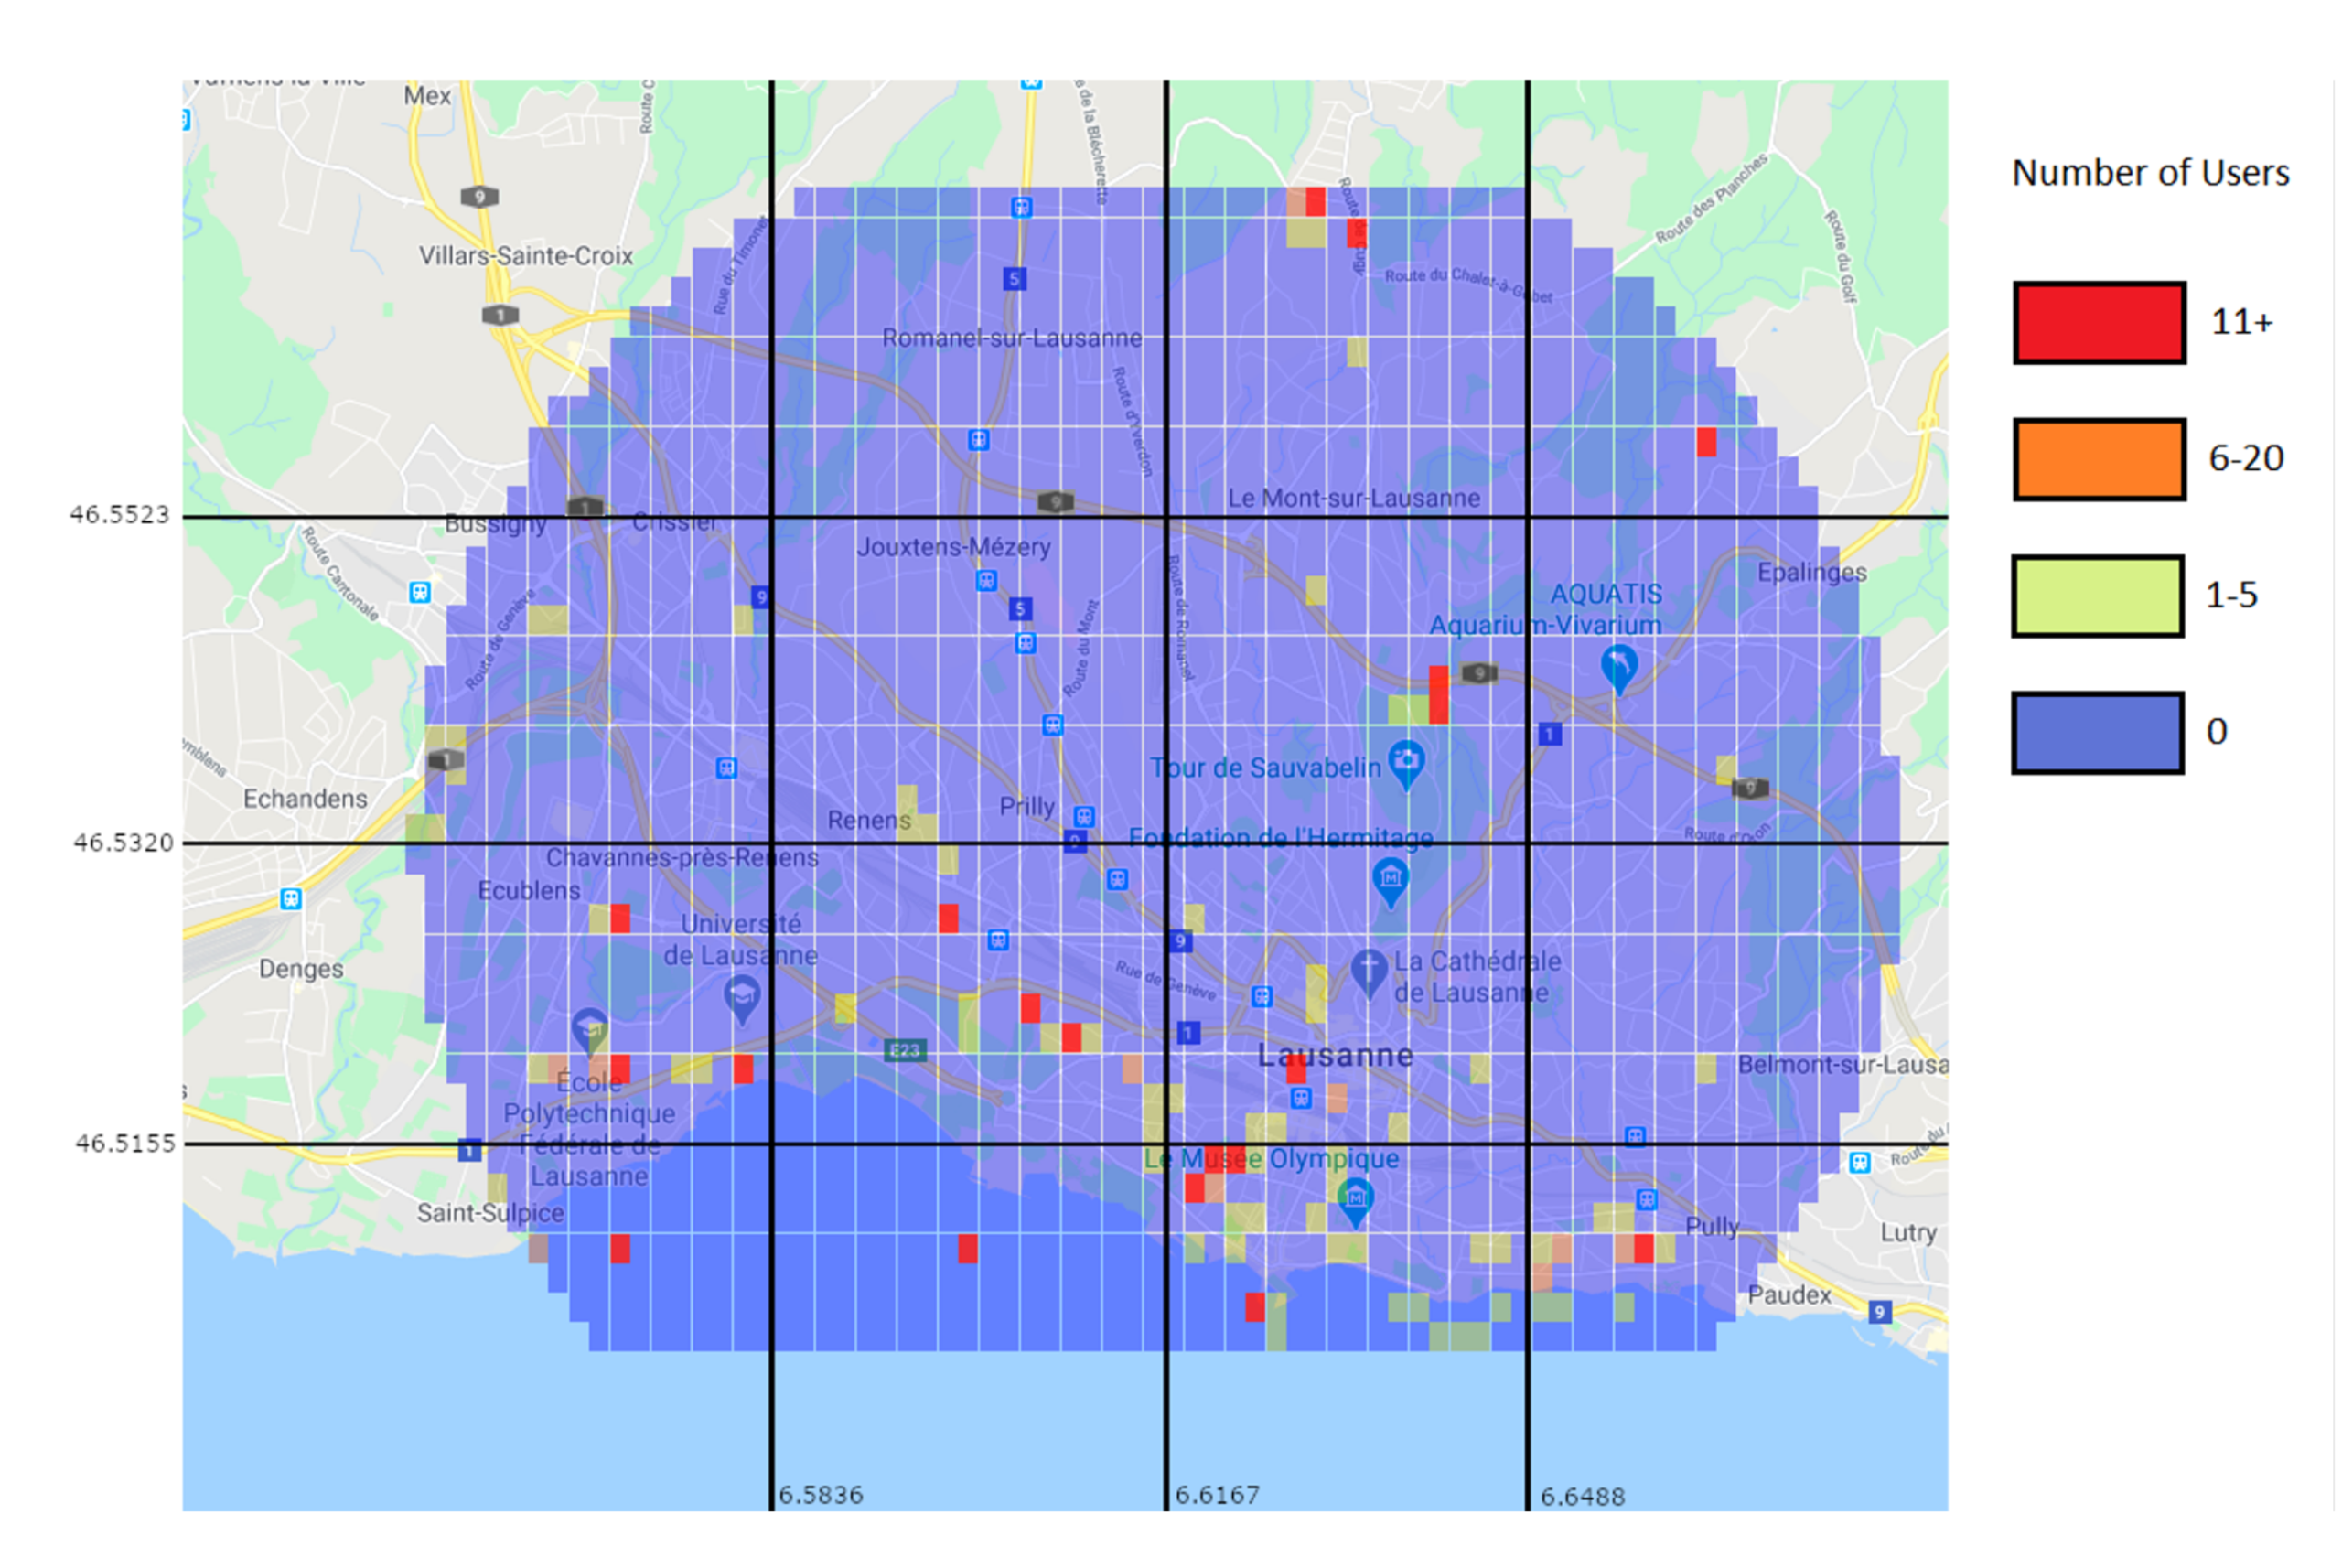
Task: Click the Romanel-sur-Lausanne town label
Action: point(1011,338)
